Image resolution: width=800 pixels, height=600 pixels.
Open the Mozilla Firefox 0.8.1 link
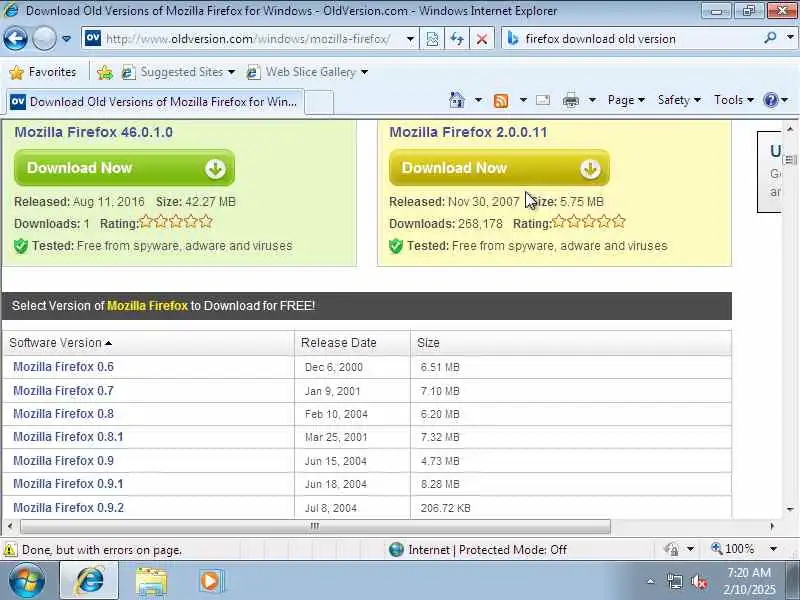click(68, 437)
